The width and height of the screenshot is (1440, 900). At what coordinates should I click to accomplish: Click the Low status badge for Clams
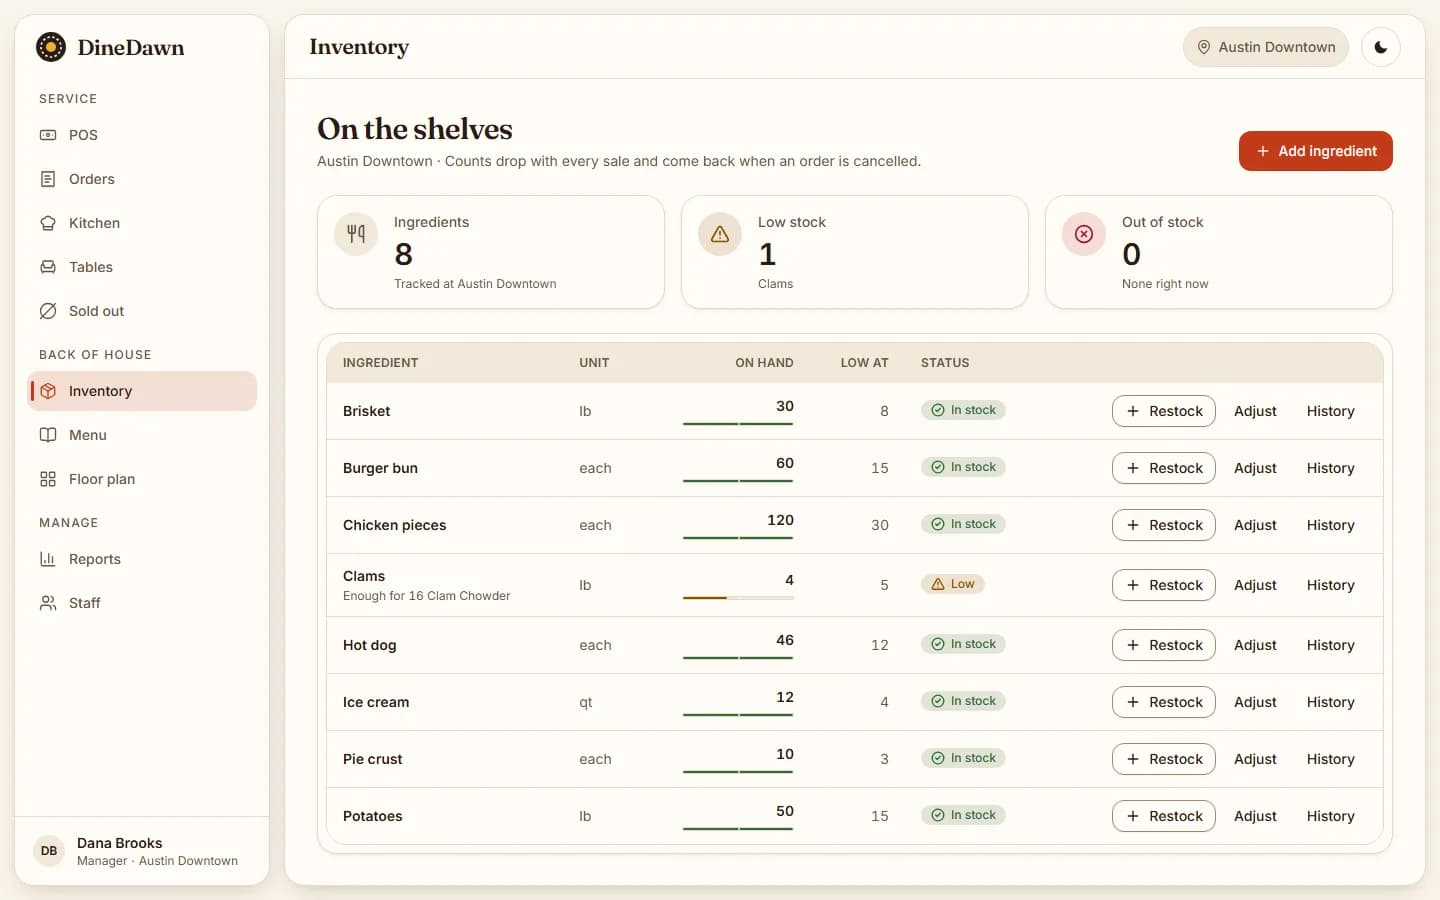pos(953,584)
